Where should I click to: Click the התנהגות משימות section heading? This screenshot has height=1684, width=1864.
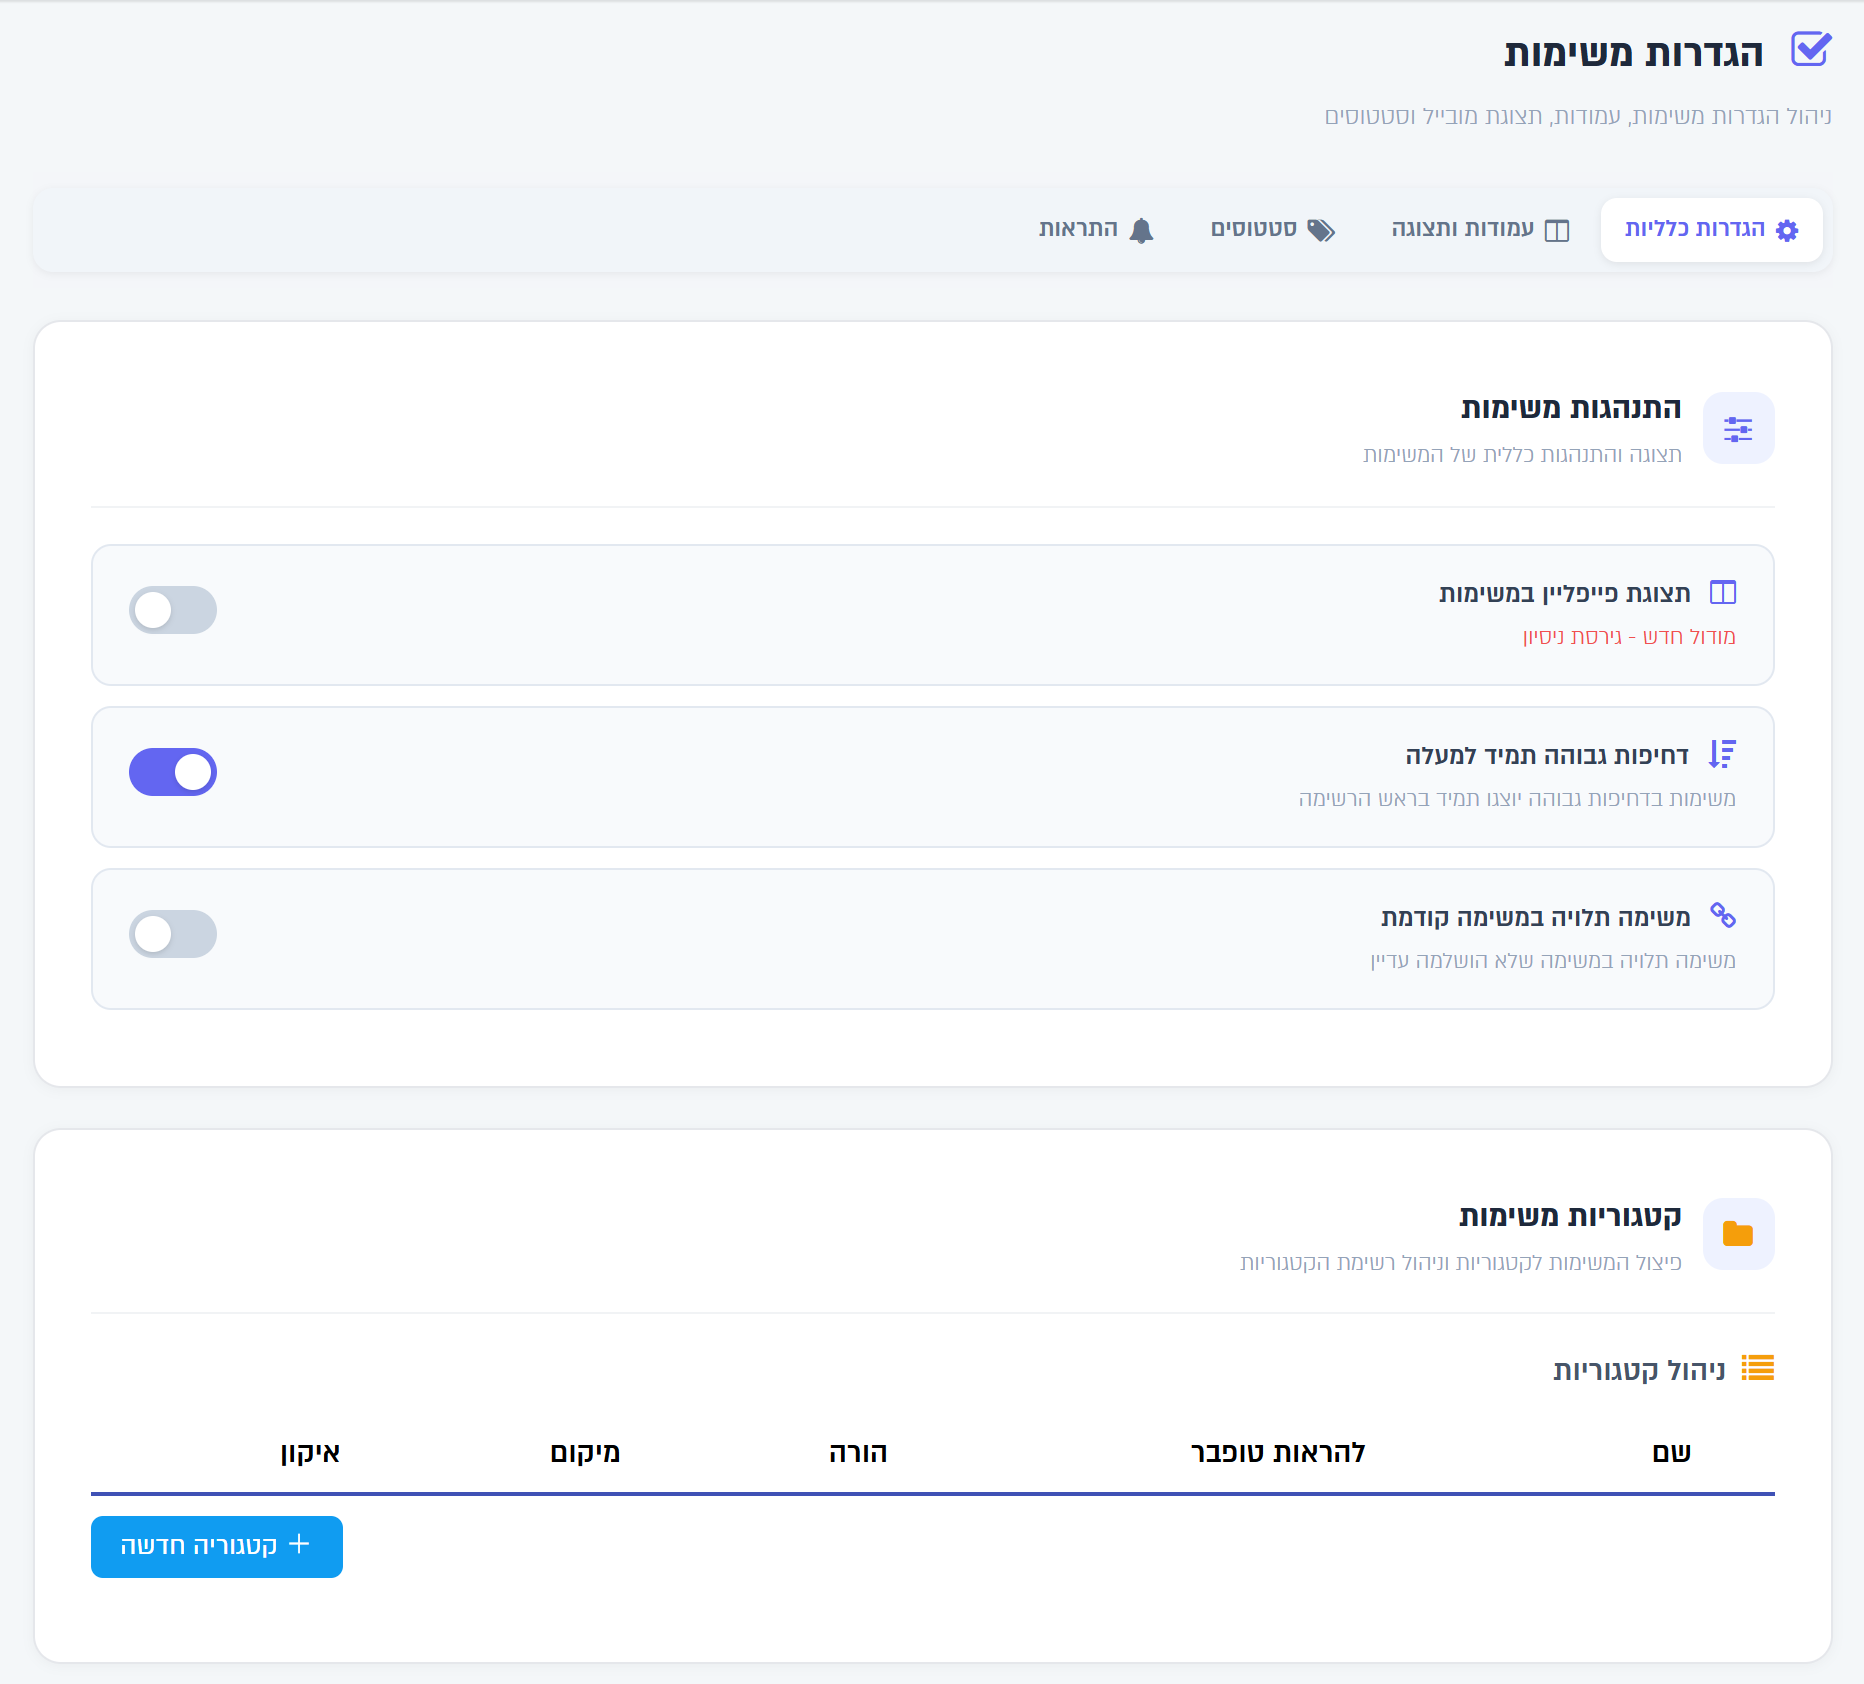coord(1571,408)
